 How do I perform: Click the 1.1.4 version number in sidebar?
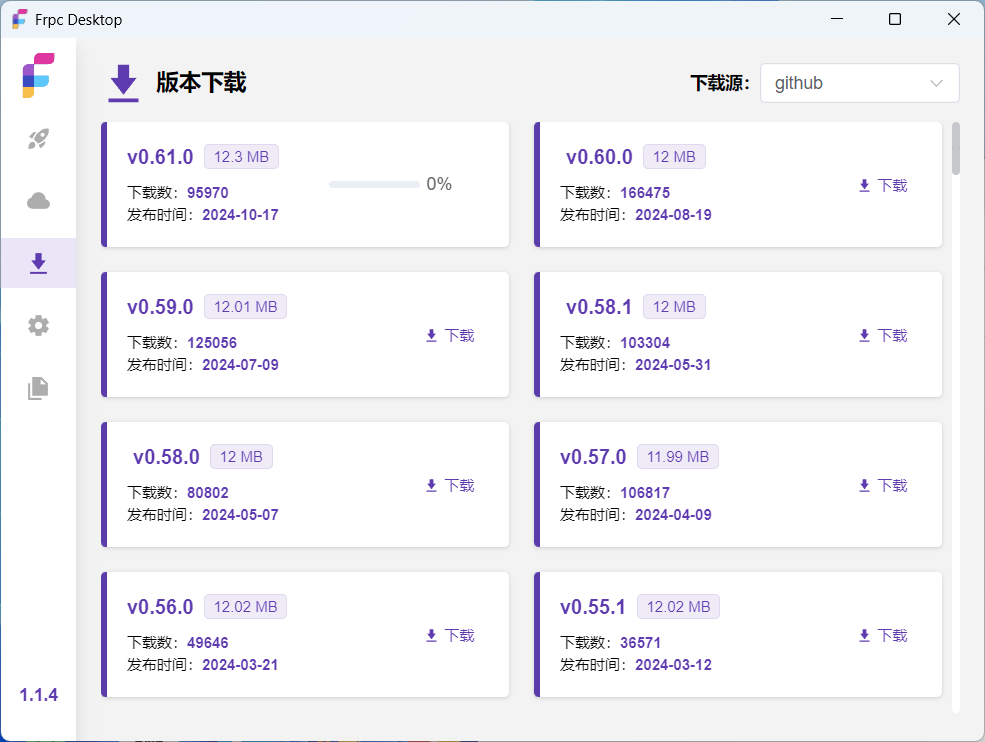coord(39,695)
